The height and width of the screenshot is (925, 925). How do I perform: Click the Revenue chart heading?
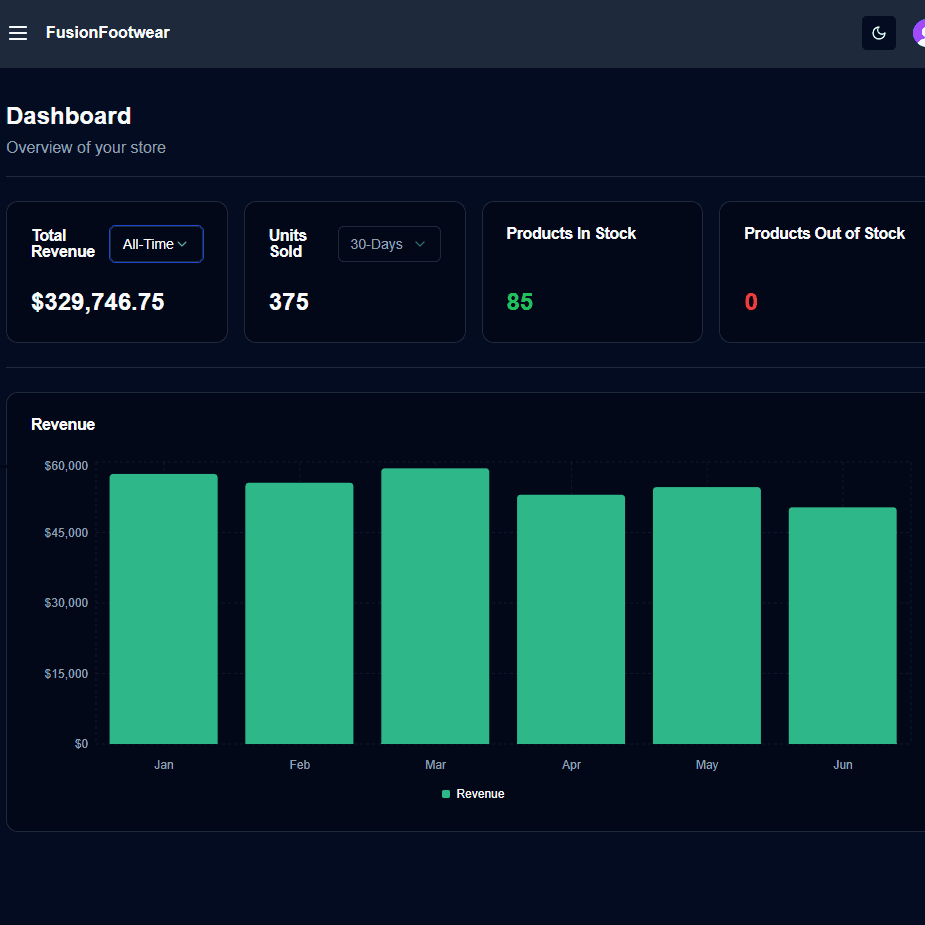(63, 424)
